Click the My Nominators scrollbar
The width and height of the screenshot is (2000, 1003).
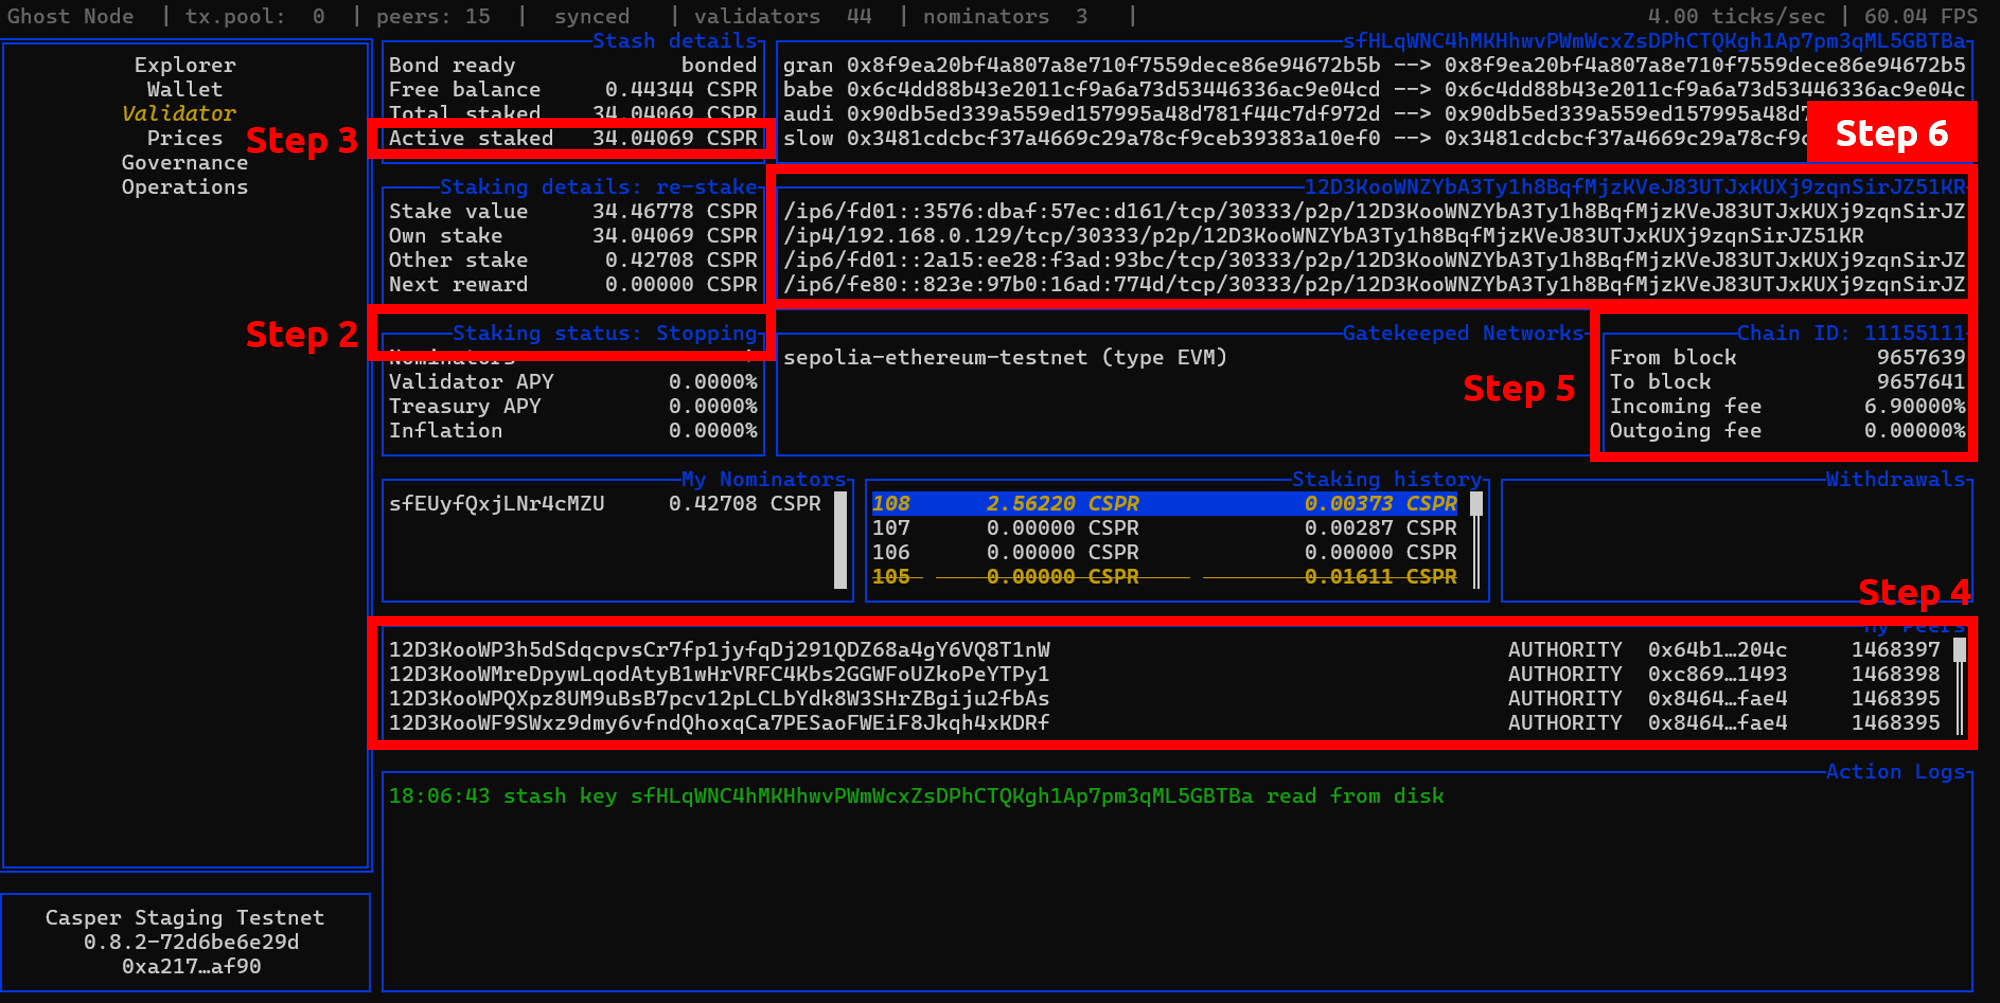pyautogui.click(x=841, y=540)
